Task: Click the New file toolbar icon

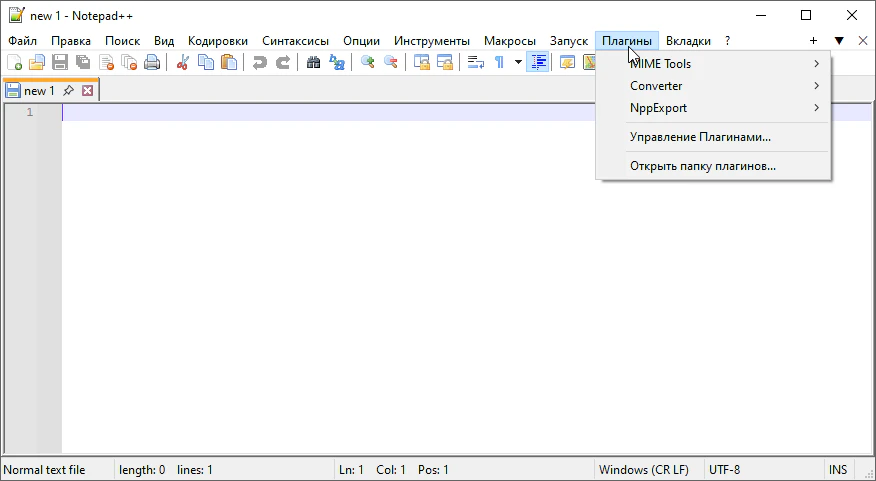Action: 14,62
